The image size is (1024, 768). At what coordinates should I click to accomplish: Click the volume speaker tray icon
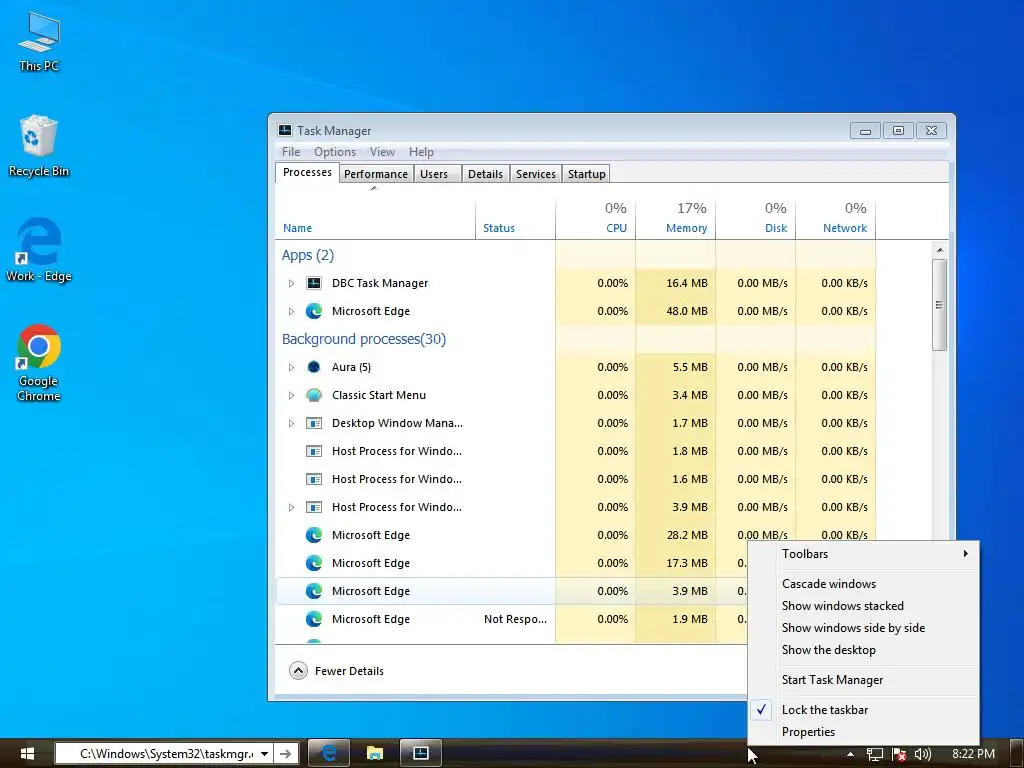(x=922, y=754)
